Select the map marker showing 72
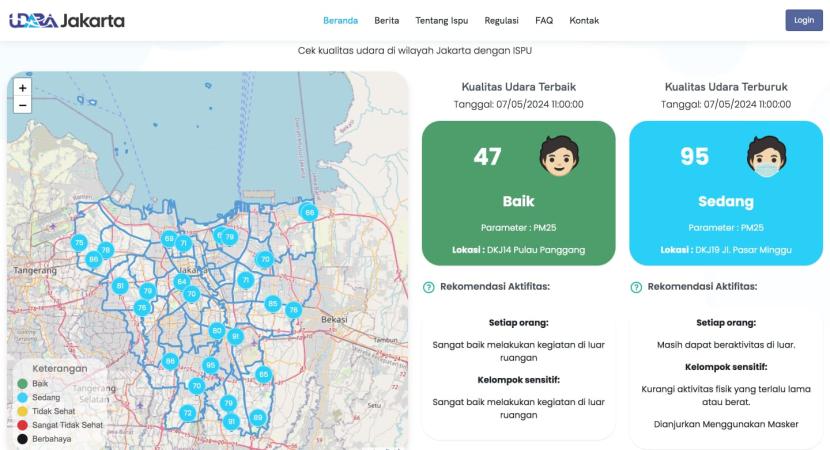 (x=187, y=412)
